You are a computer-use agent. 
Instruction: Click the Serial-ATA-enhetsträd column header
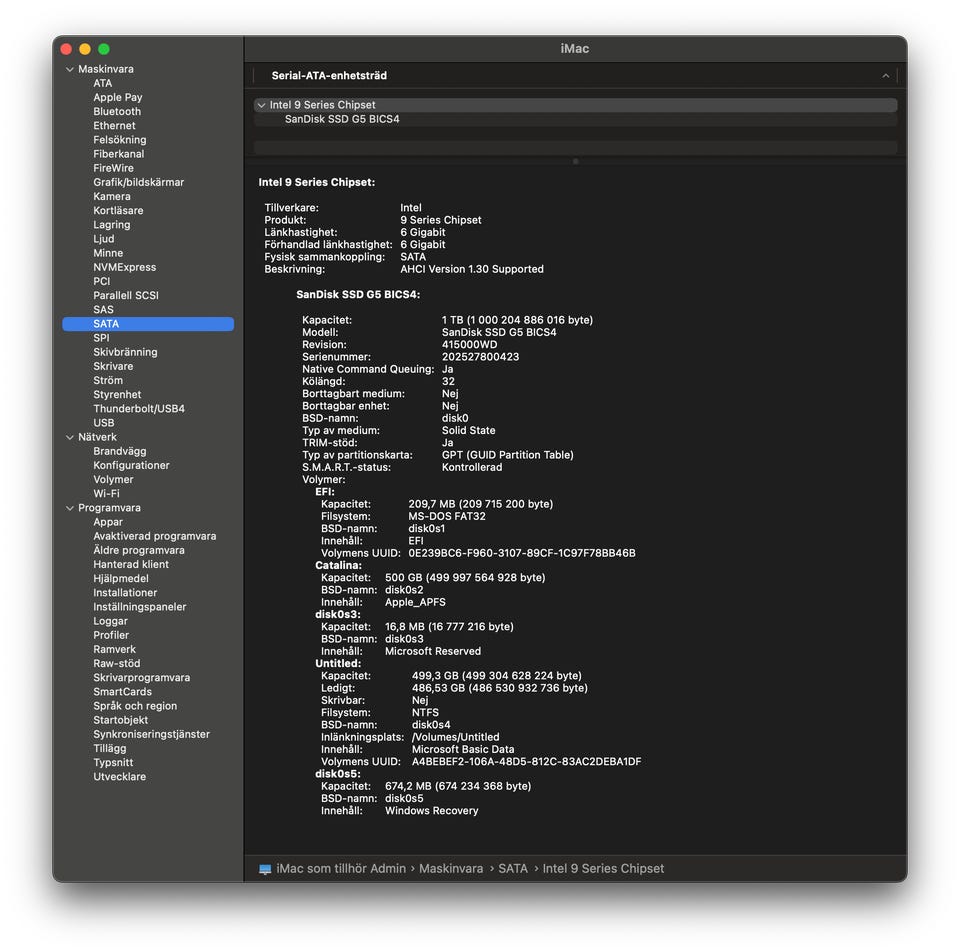tap(329, 76)
